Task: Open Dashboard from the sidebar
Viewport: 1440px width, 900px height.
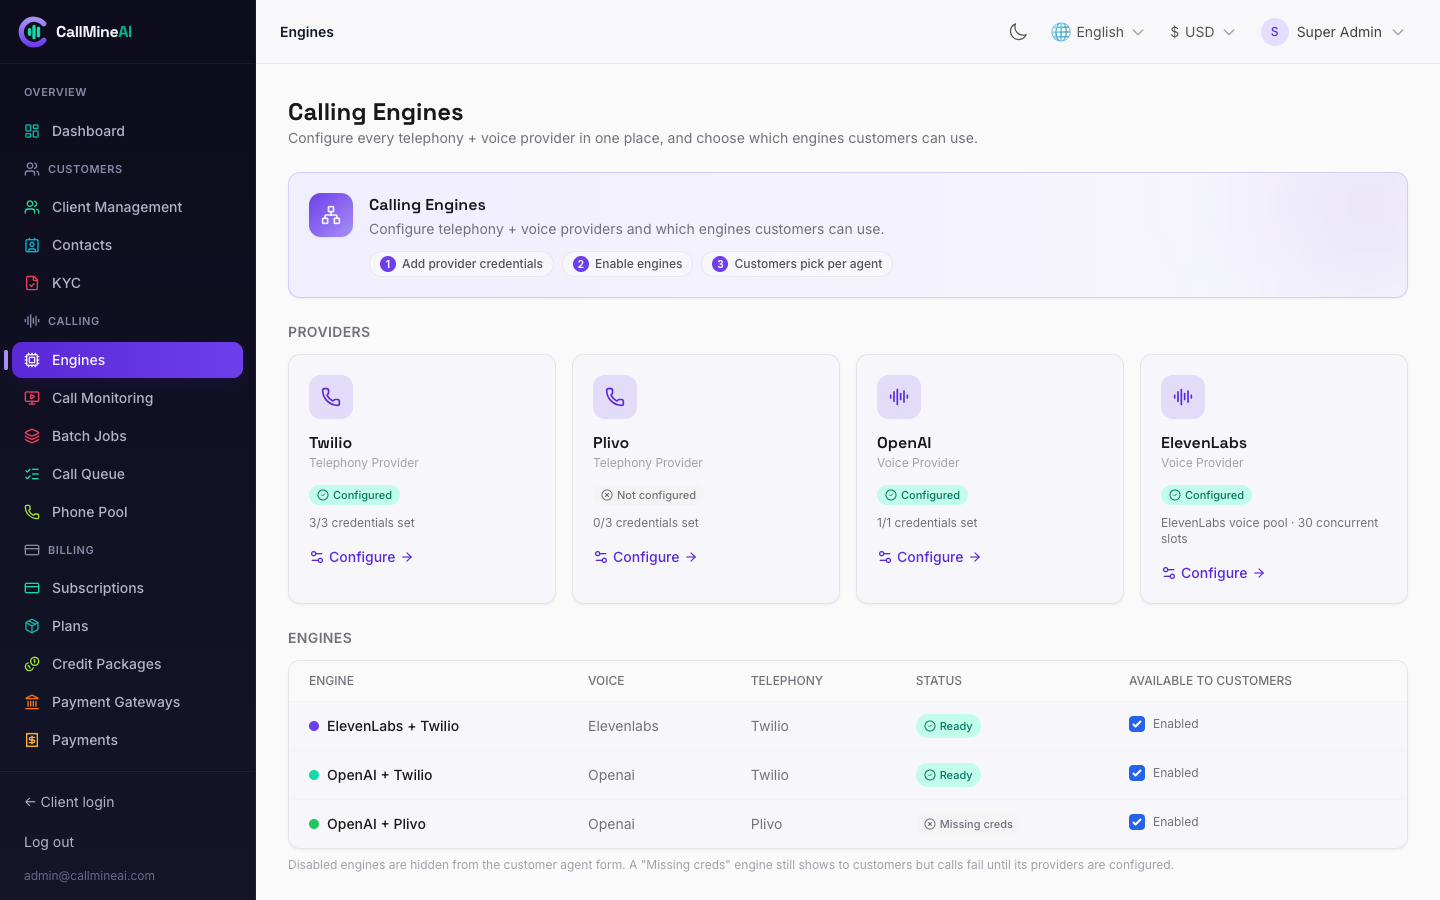Action: click(128, 131)
